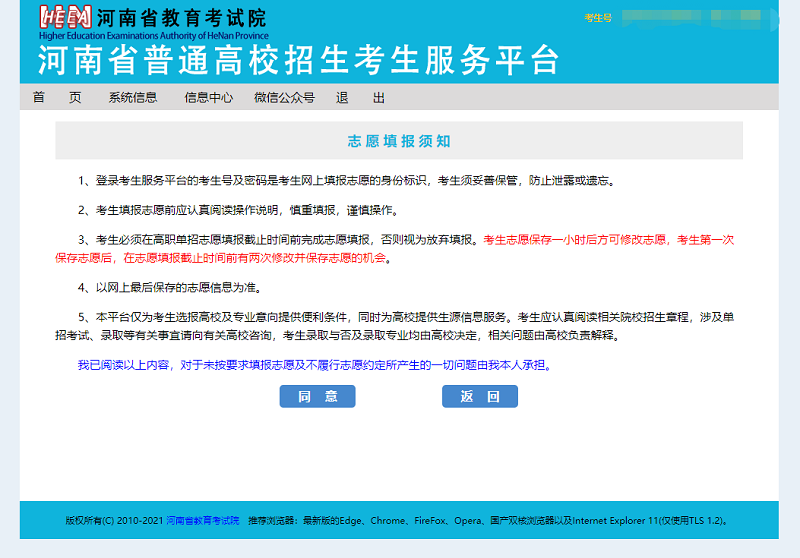
Task: Go to 首页 in the navigation bar
Action: click(56, 97)
